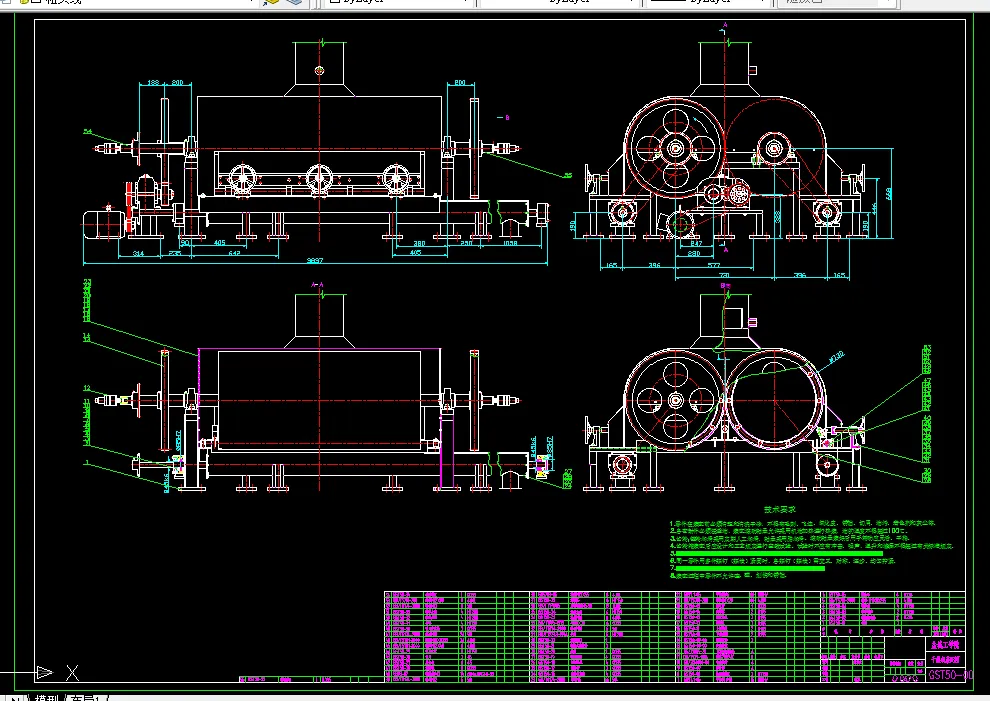990x701 pixels.
Task: Select the 280 dimension text
Action: pyautogui.click(x=693, y=254)
